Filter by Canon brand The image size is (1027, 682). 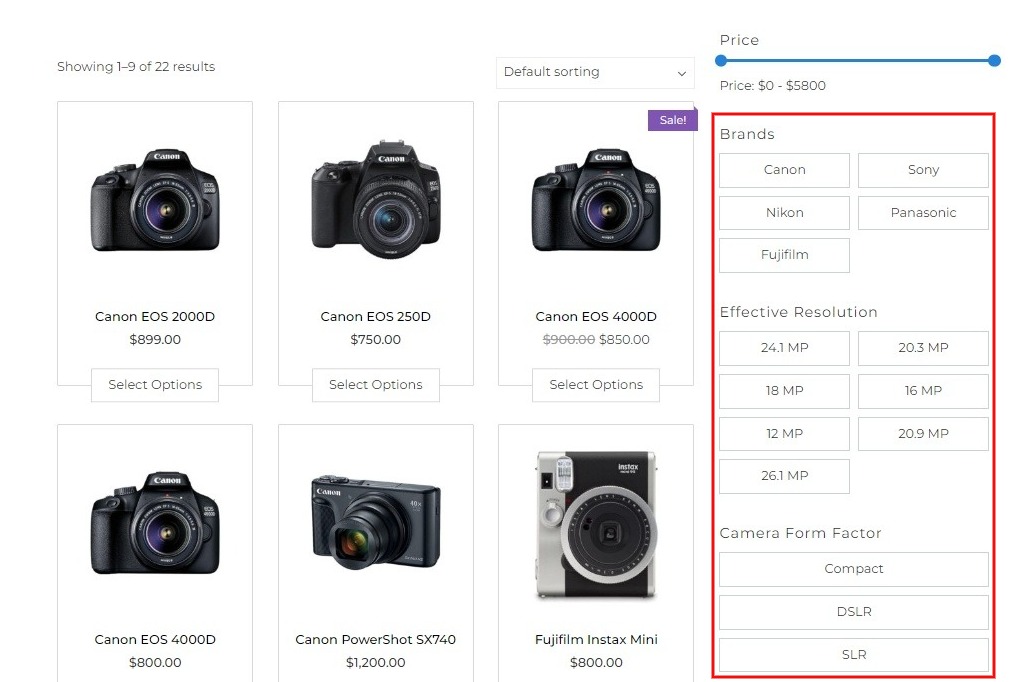pos(784,170)
